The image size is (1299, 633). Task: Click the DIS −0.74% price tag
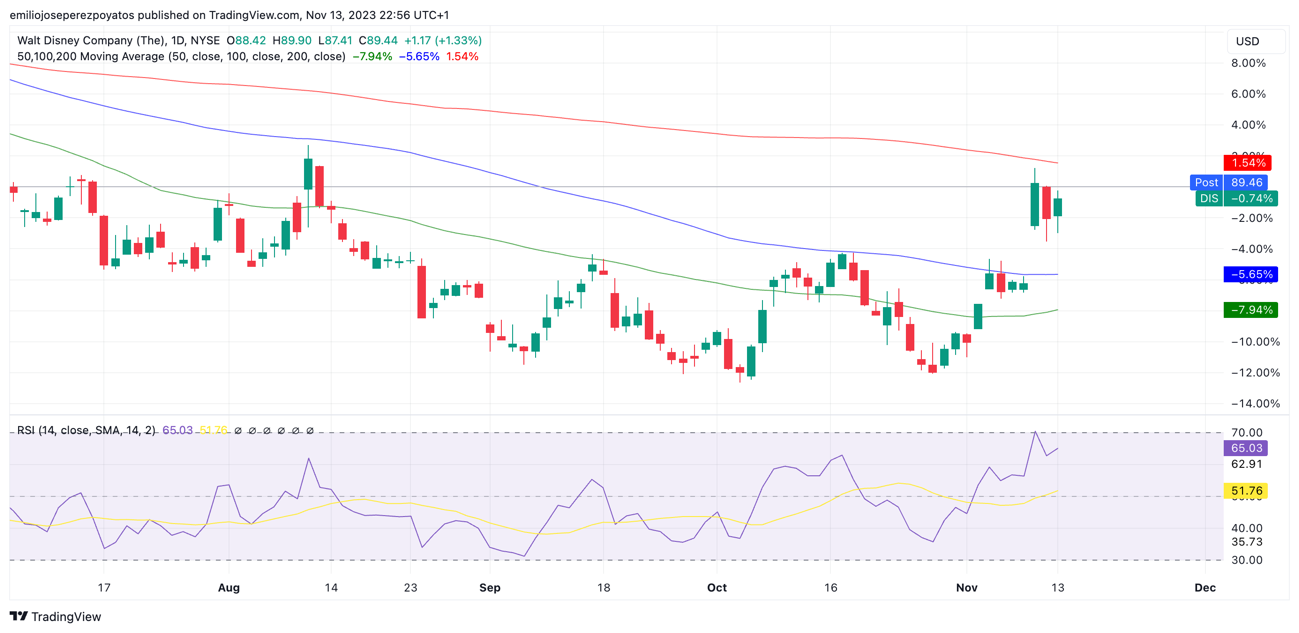pos(1235,199)
